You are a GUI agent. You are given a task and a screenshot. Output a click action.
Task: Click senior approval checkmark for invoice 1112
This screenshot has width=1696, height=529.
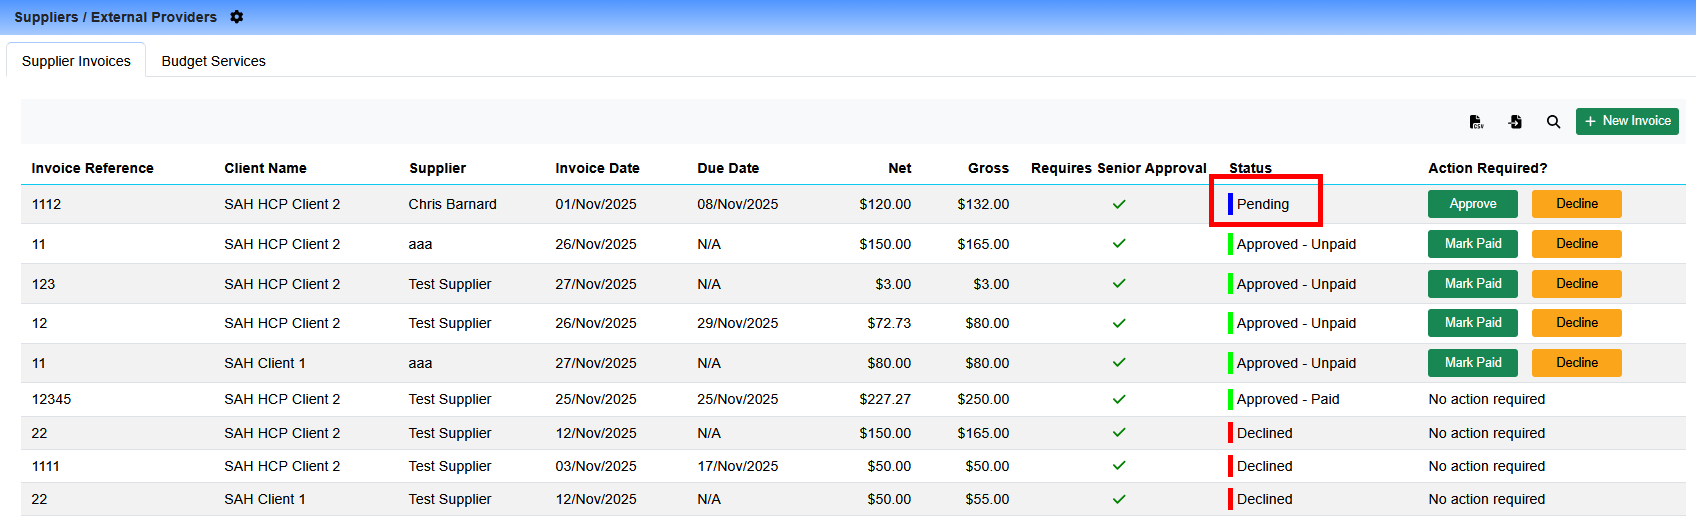pos(1119,204)
